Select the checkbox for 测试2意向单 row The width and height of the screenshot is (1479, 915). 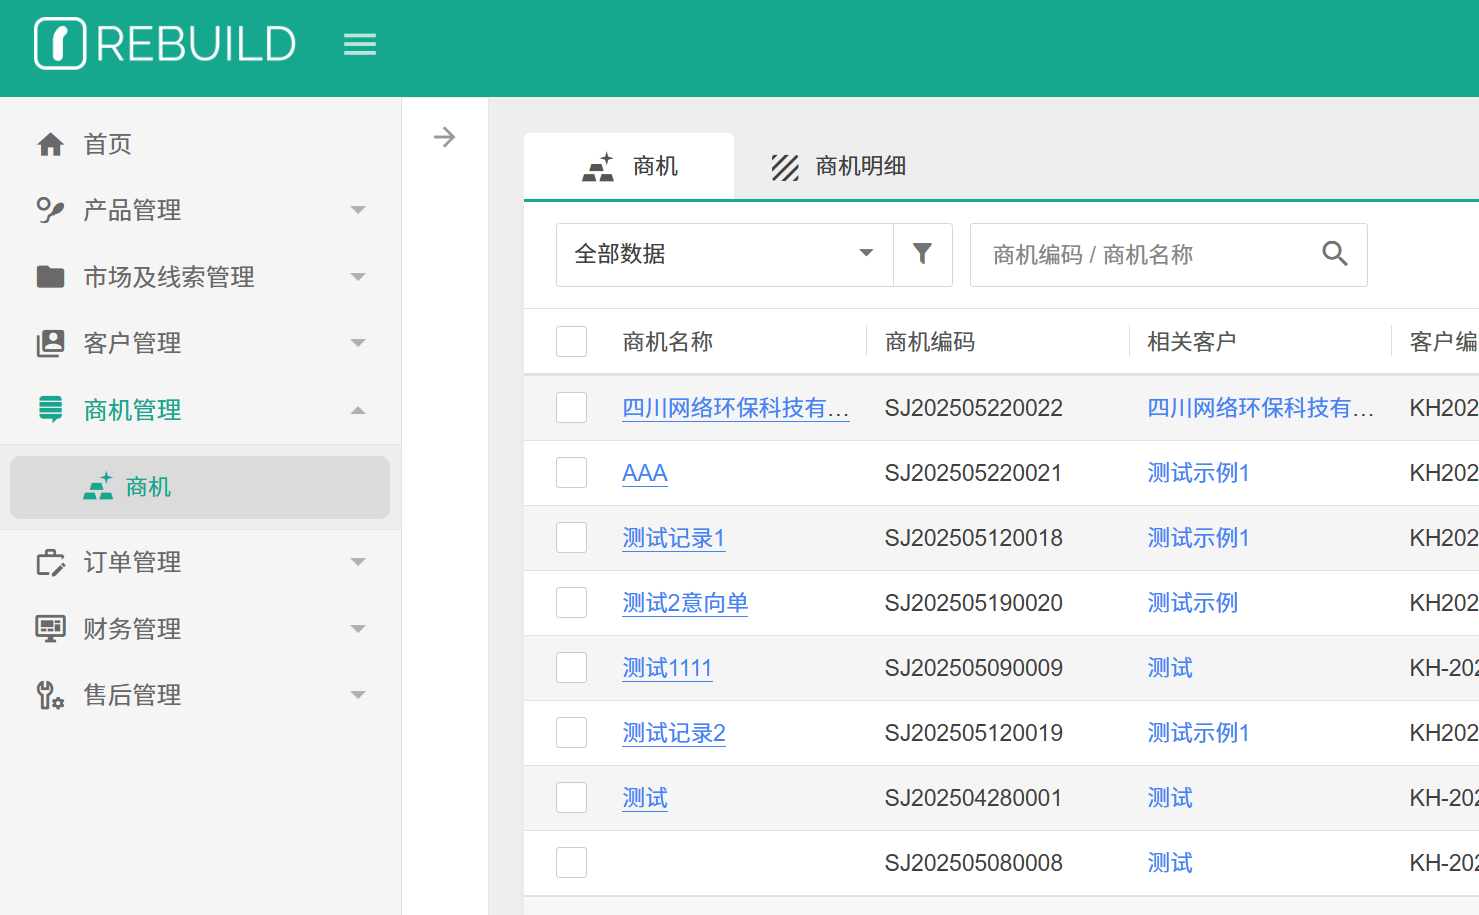coord(571,603)
